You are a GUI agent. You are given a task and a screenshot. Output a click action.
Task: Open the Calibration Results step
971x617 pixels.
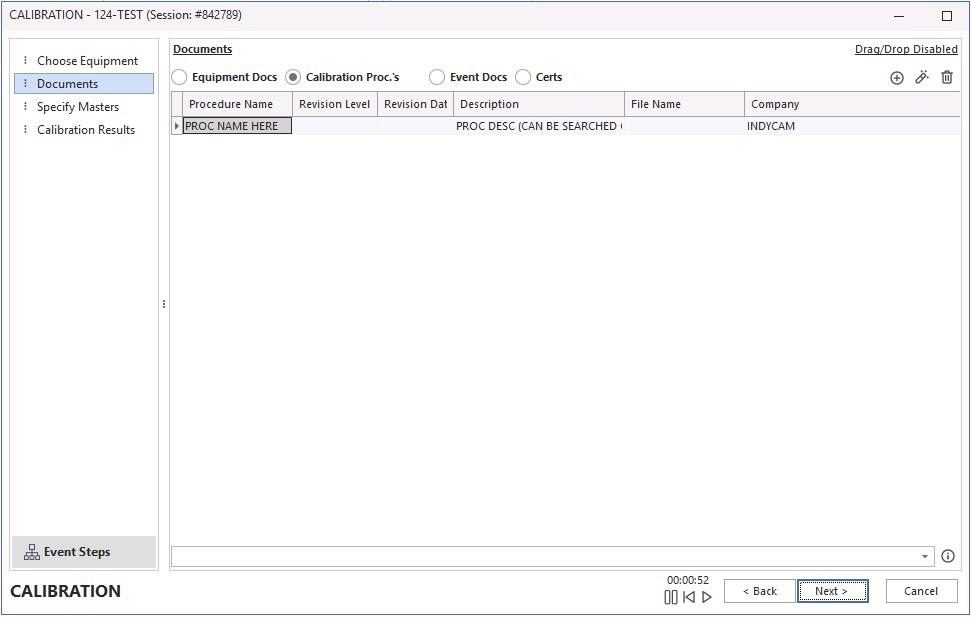coord(86,130)
